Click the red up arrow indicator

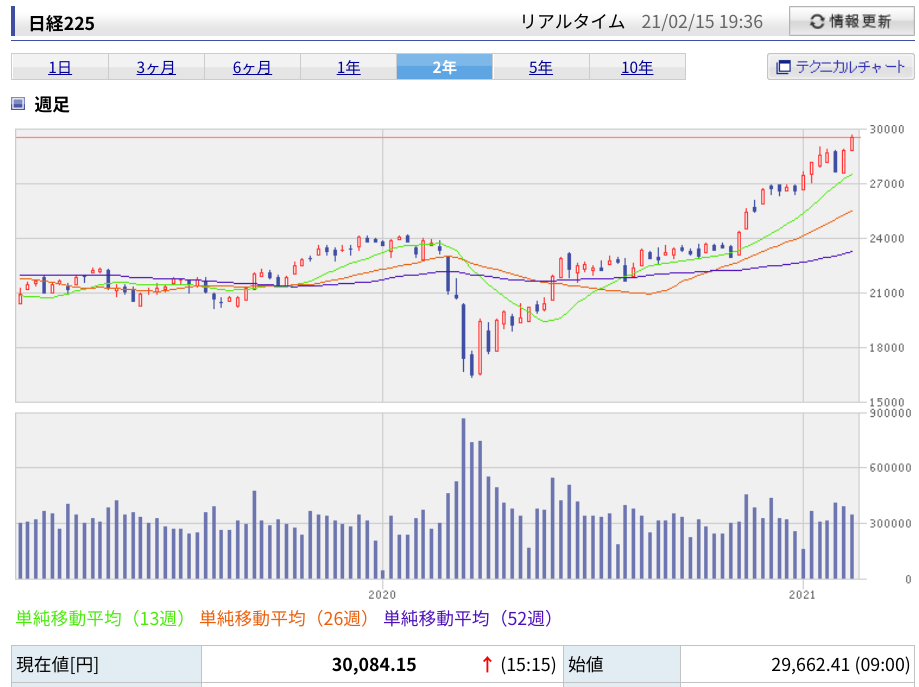pos(487,665)
